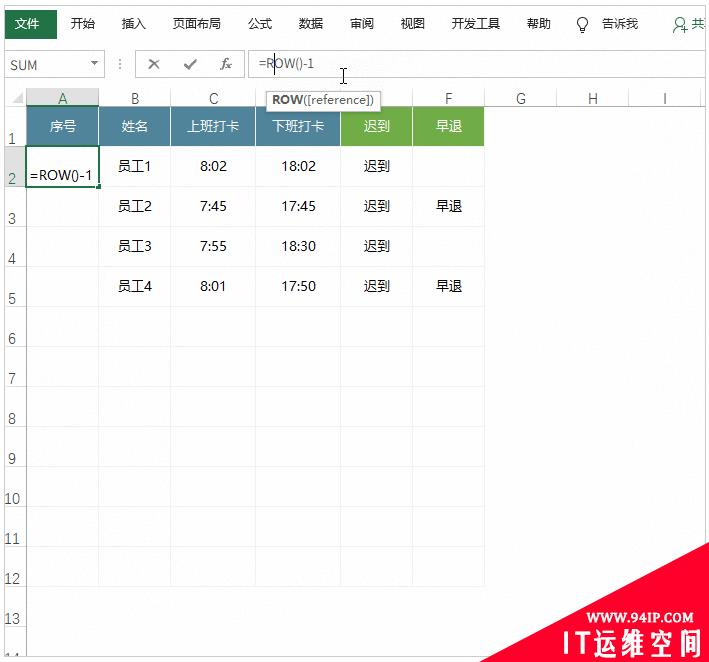This screenshot has width=709, height=662.
Task: Click 迟到 in 员工1 row
Action: 377,166
